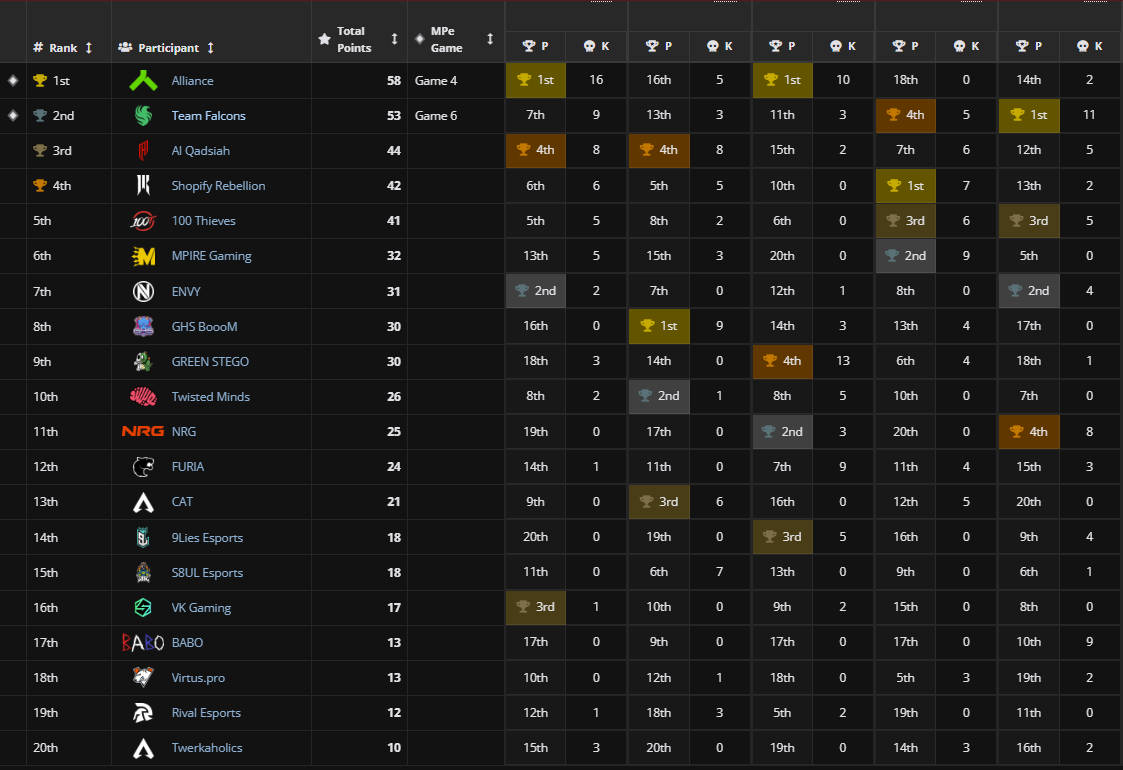Click the GHS BoooM logo icon
Image resolution: width=1123 pixels, height=770 pixels.
(x=143, y=326)
